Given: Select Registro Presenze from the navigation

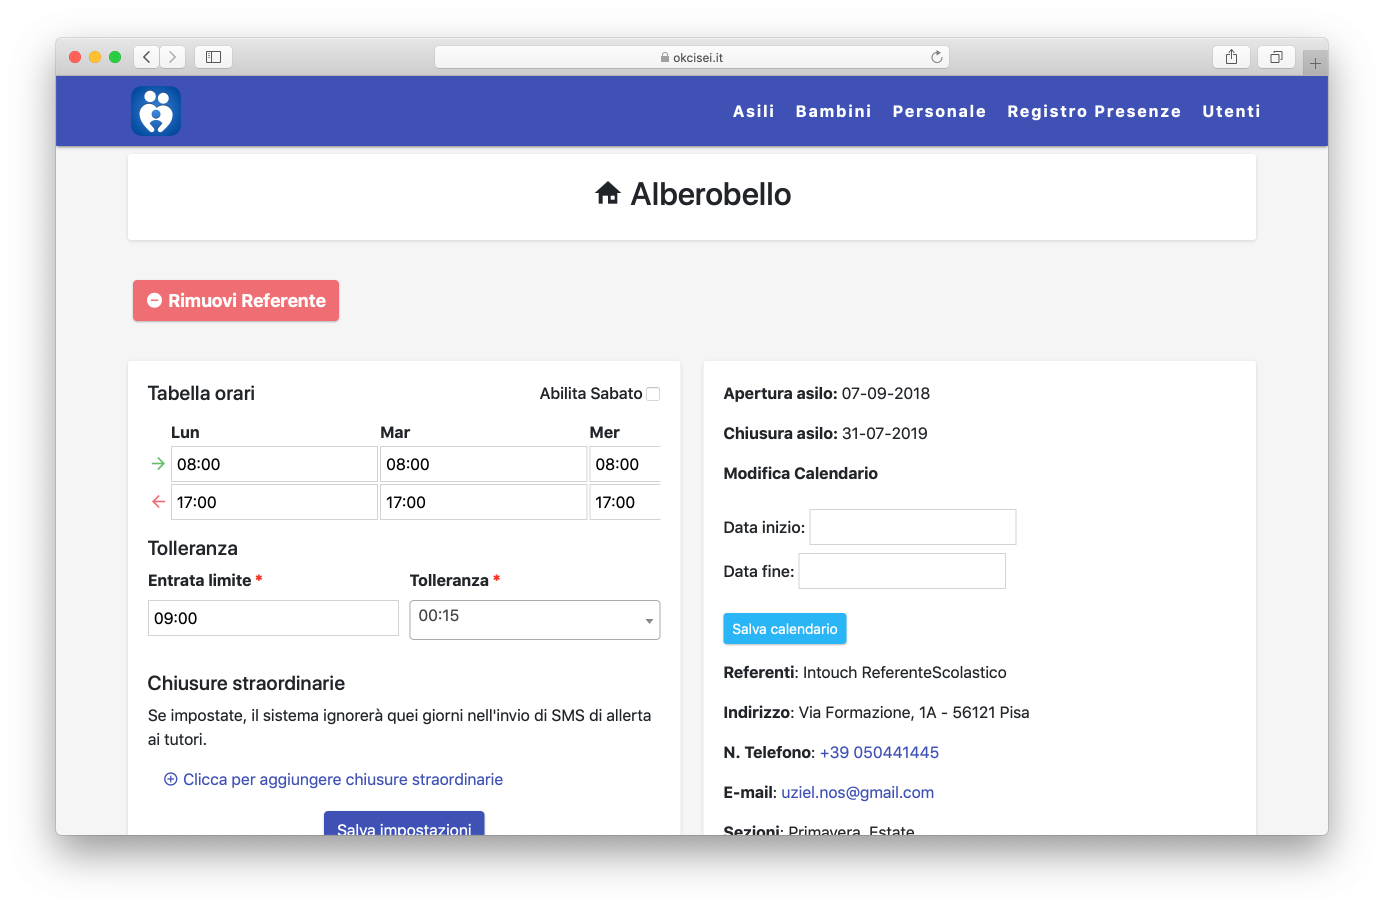Looking at the screenshot, I should click(1094, 111).
